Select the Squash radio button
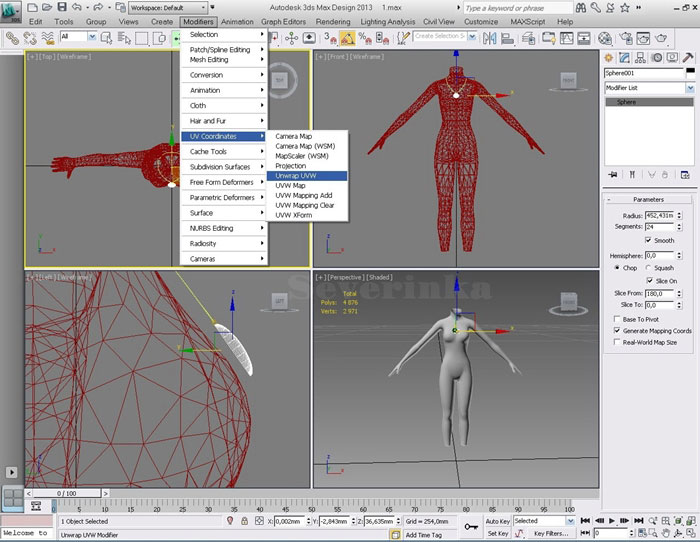Image resolution: width=700 pixels, height=542 pixels. click(649, 268)
